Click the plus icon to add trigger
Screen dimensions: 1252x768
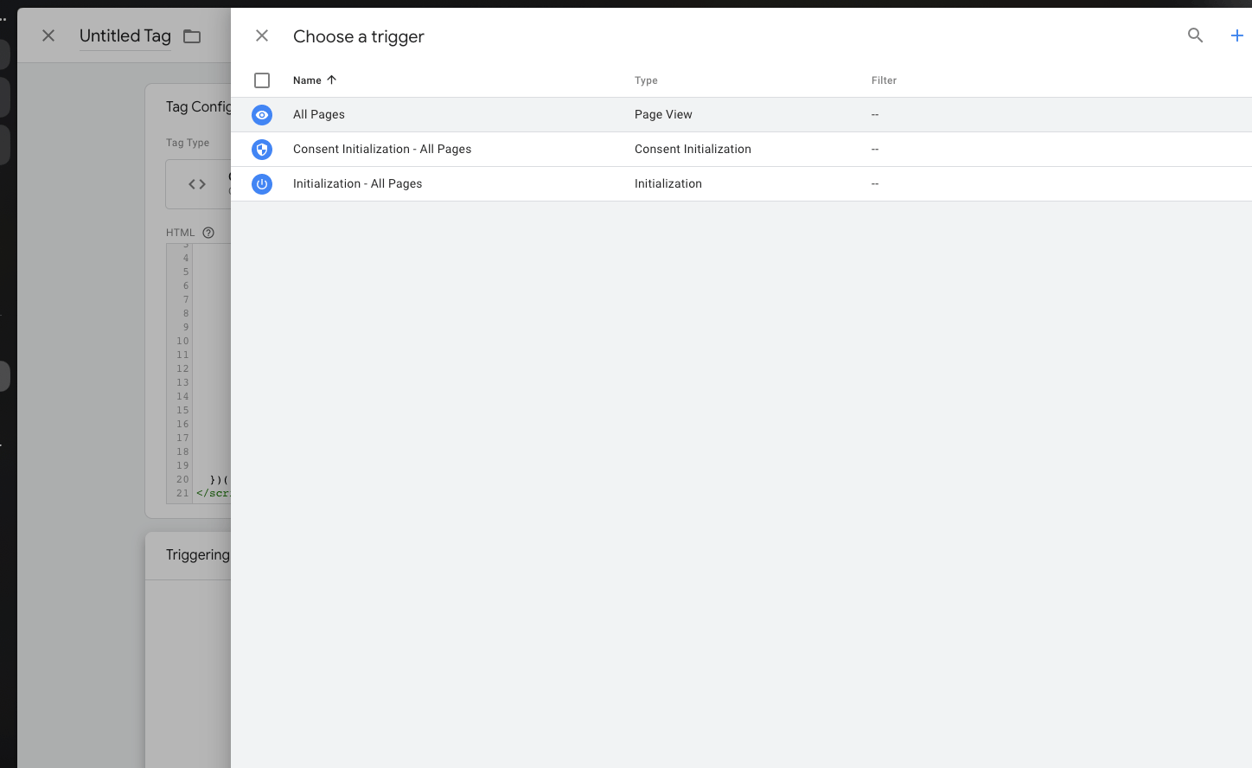(x=1237, y=35)
